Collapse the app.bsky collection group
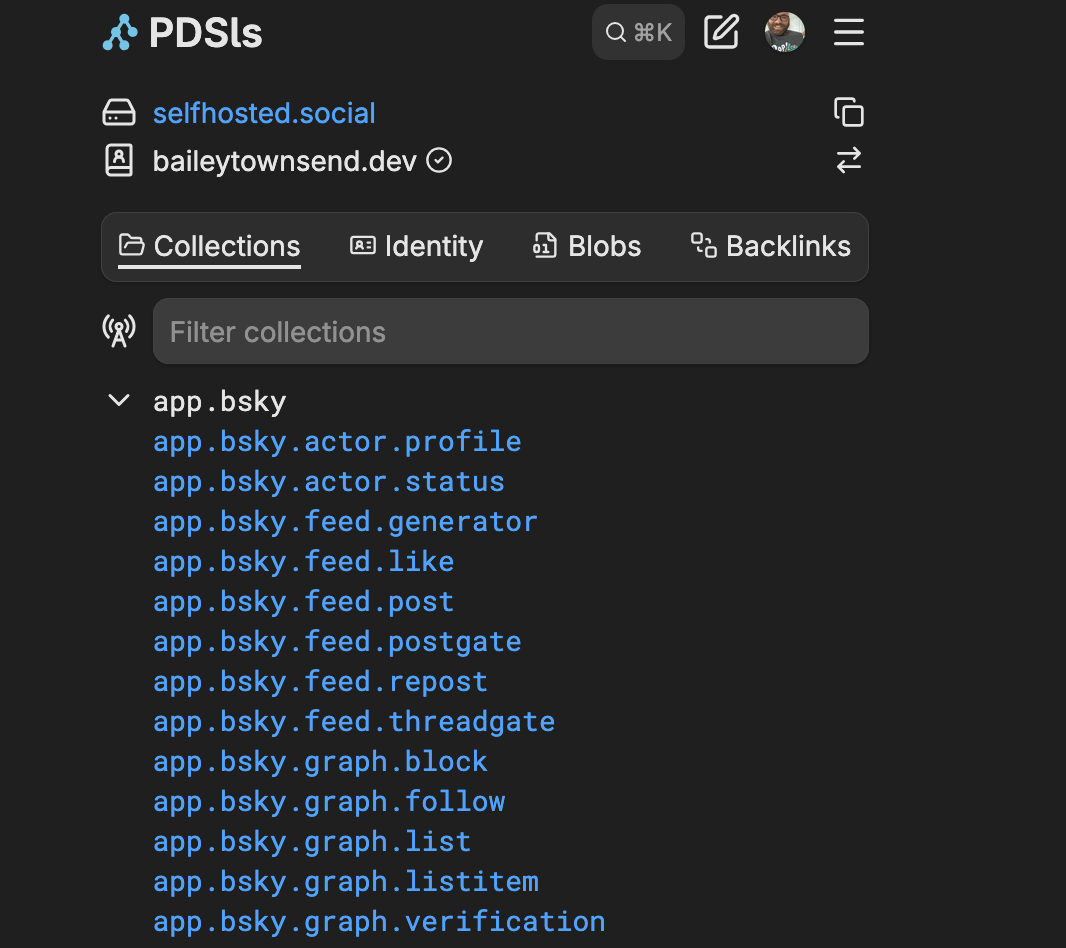The height and width of the screenshot is (948, 1066). 119,401
